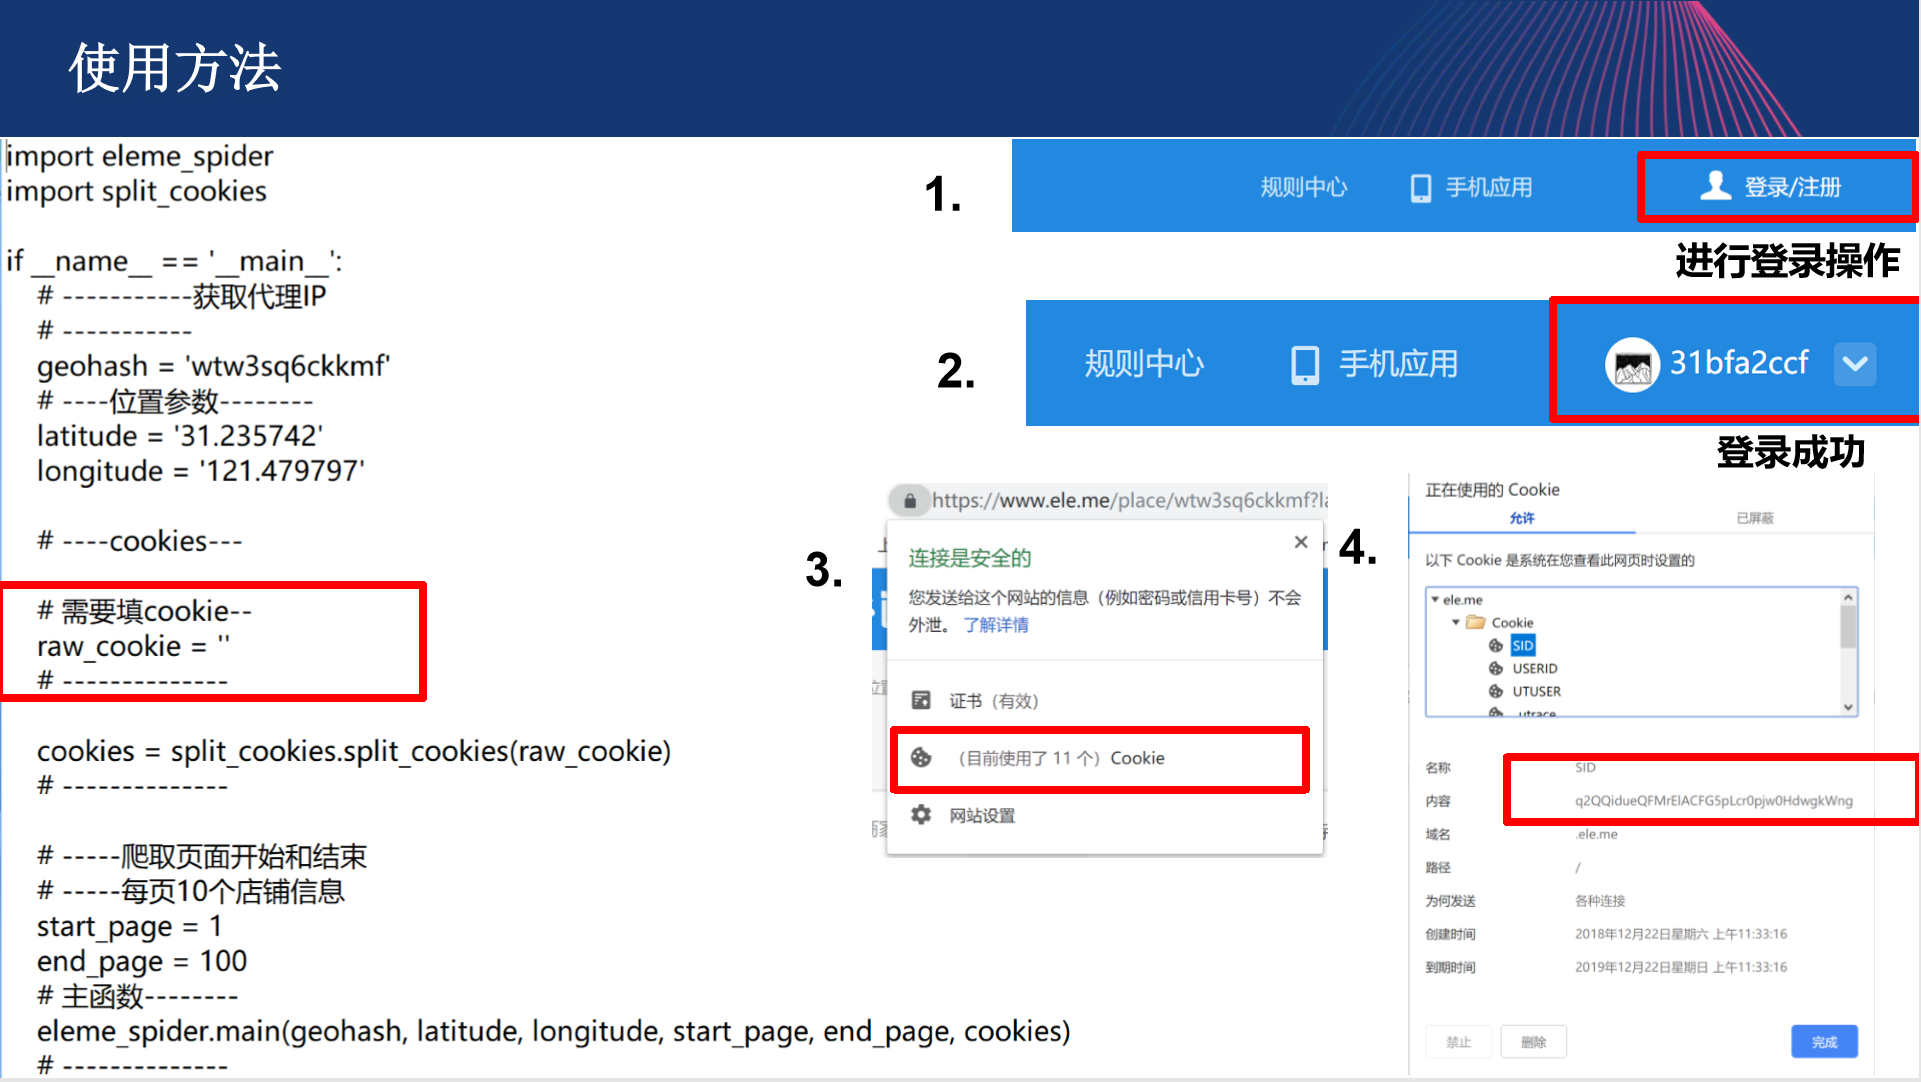Click the 31bfa2ccf user avatar
1921x1082 pixels.
pos(1632,365)
